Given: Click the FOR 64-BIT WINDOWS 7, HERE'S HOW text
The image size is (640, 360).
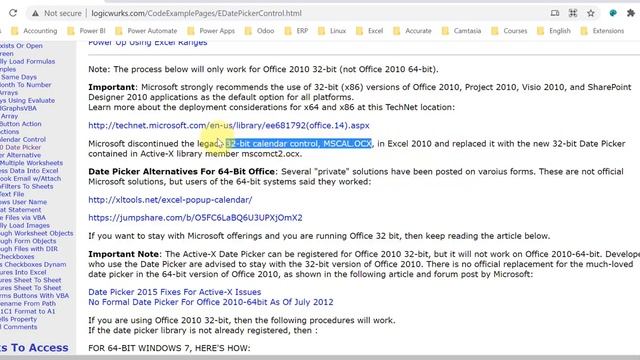Looking at the screenshot, I should pos(169,348).
